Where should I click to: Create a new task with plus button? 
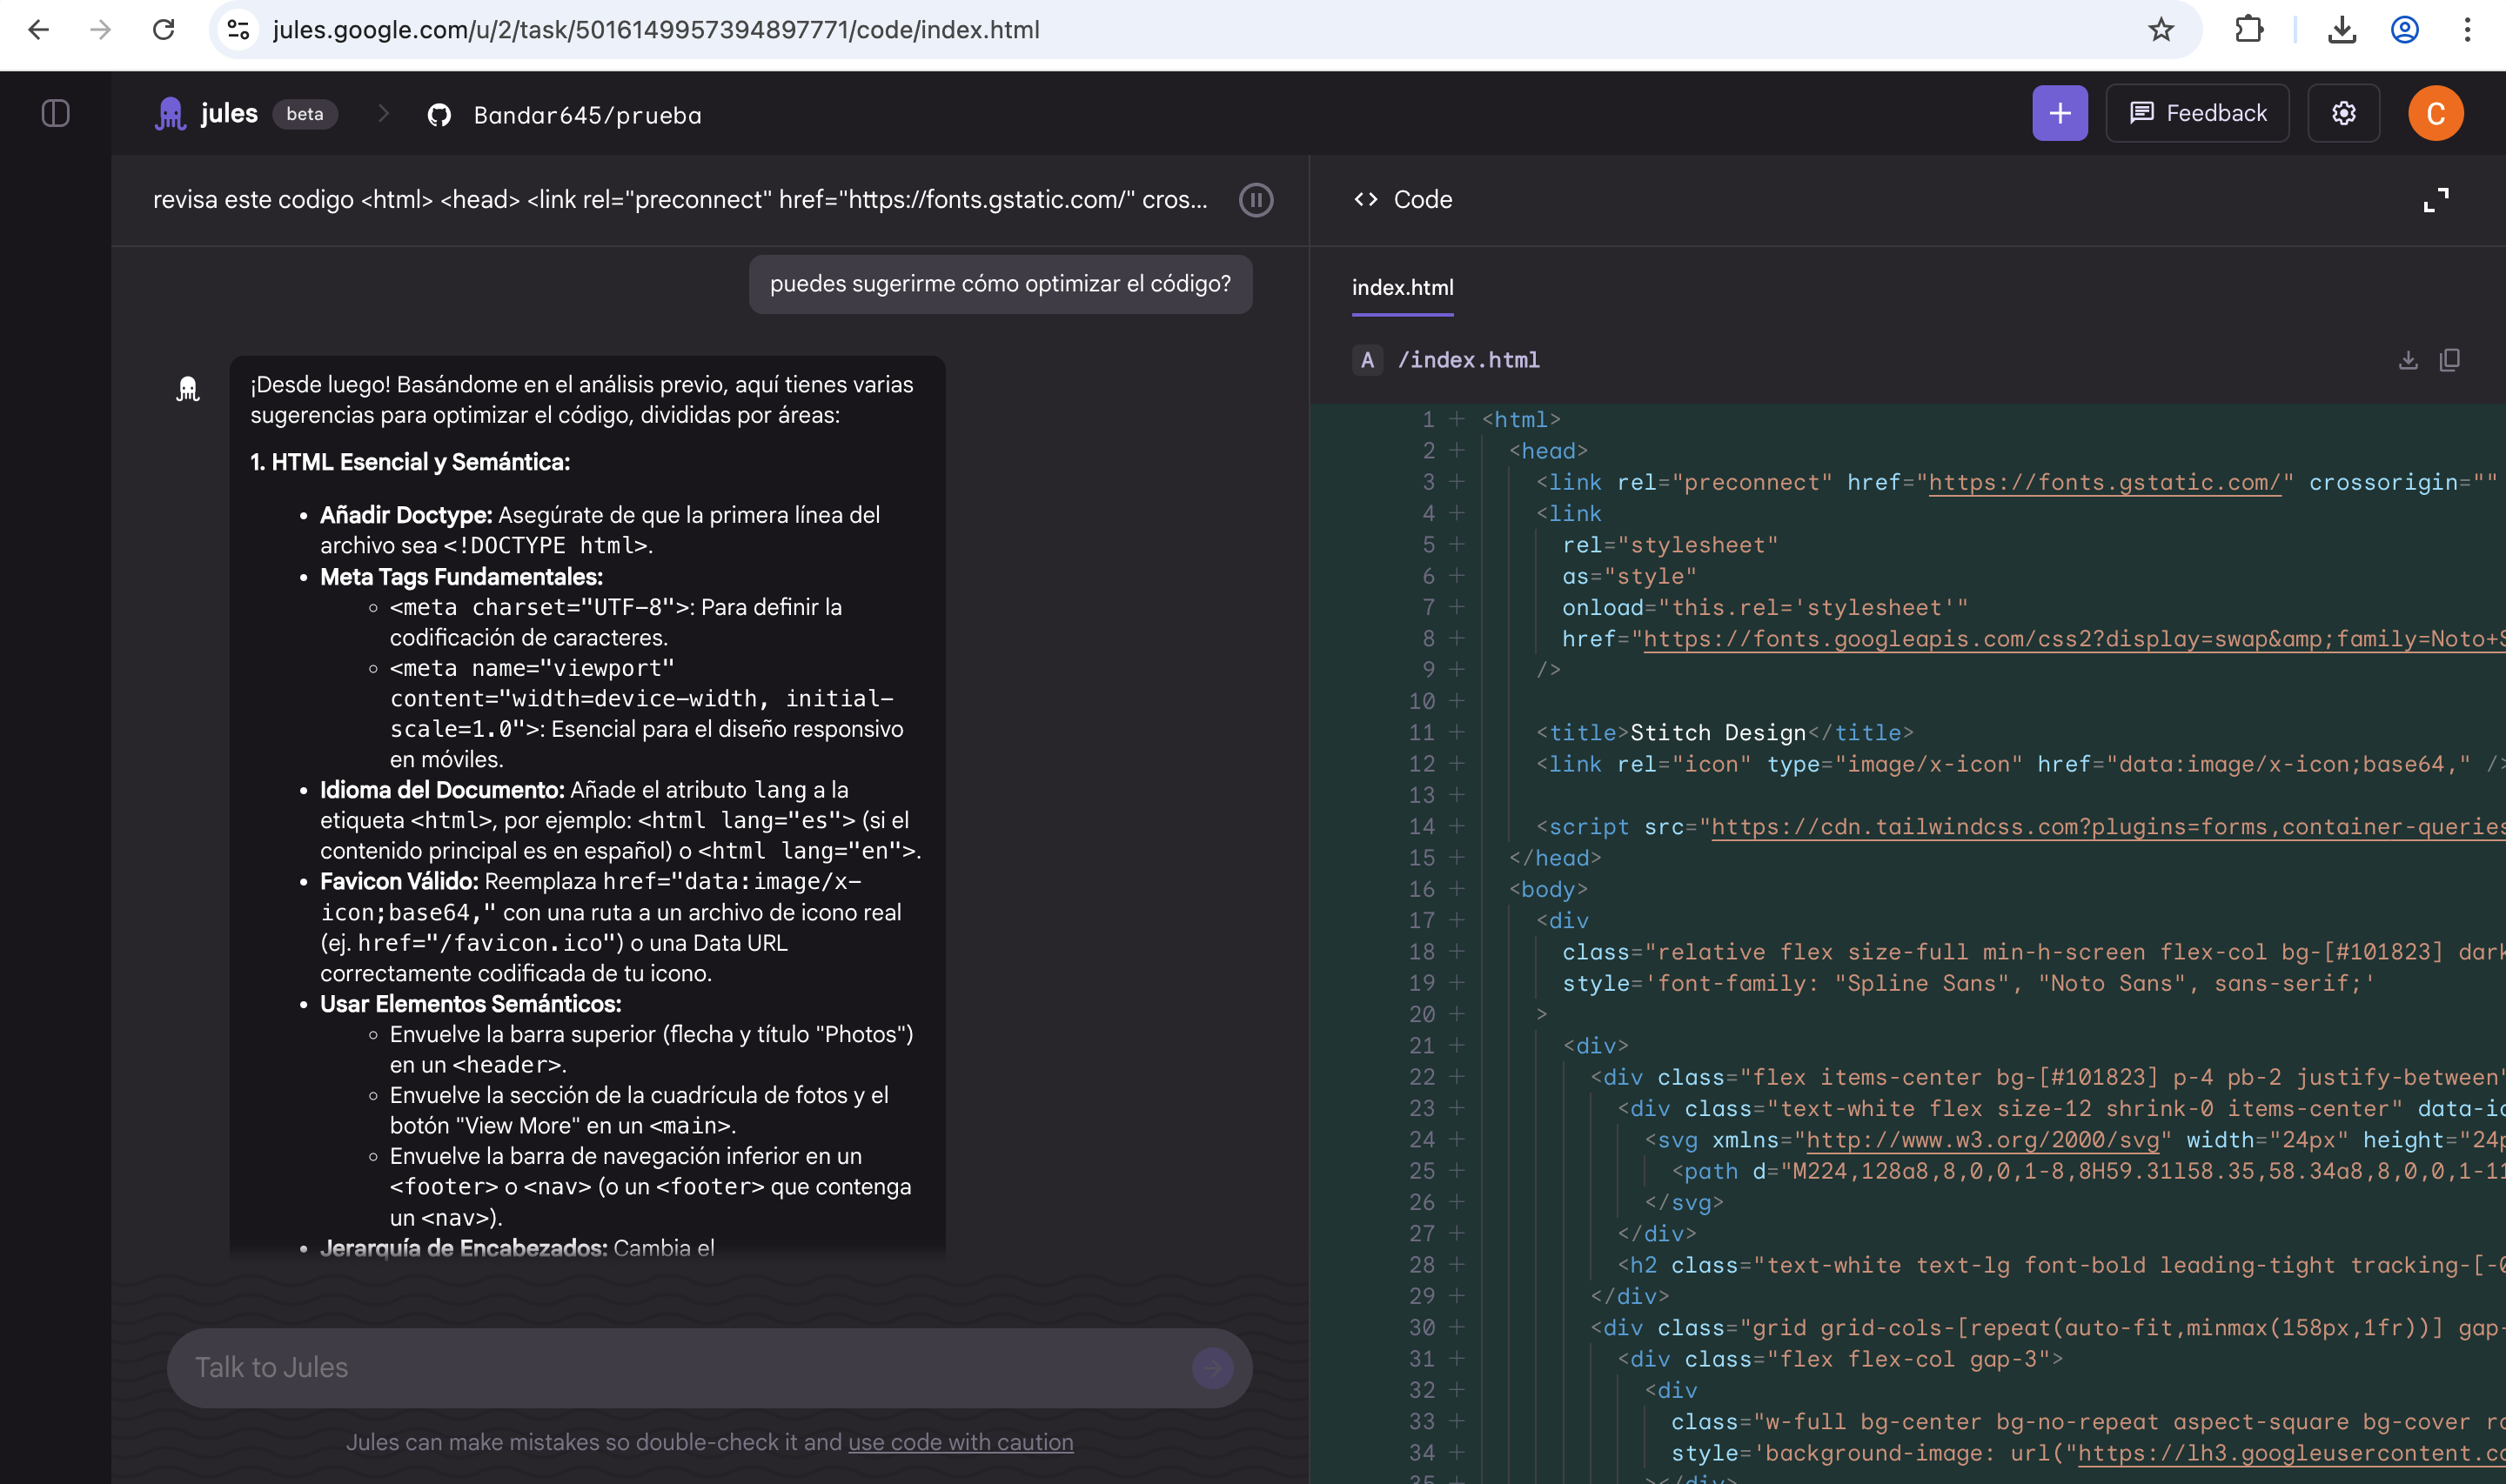point(2059,114)
